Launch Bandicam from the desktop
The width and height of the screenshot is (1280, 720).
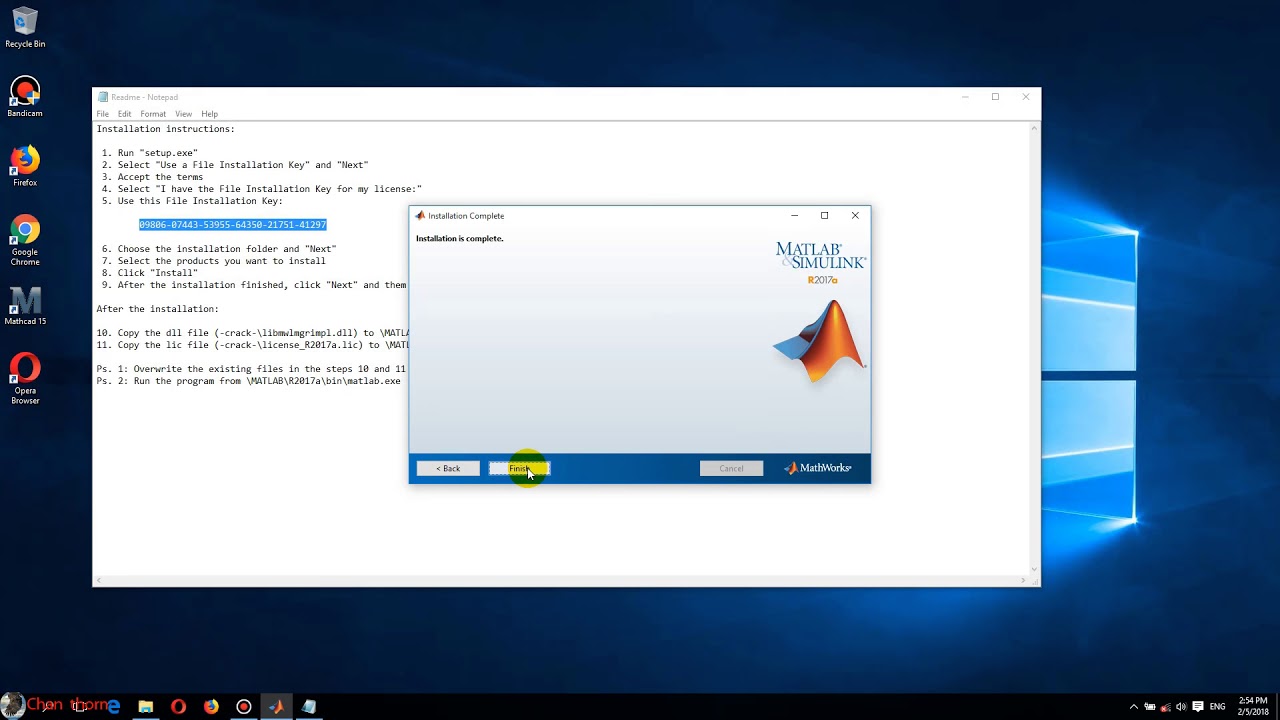tap(25, 97)
